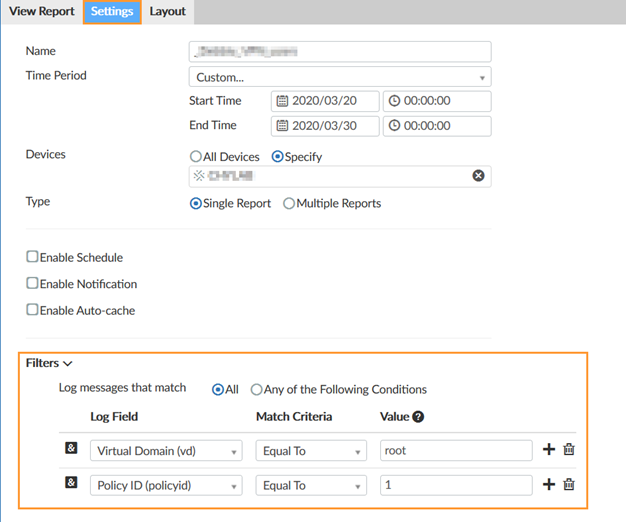626x522 pixels.
Task: Switch to the View Report tab
Action: click(42, 12)
